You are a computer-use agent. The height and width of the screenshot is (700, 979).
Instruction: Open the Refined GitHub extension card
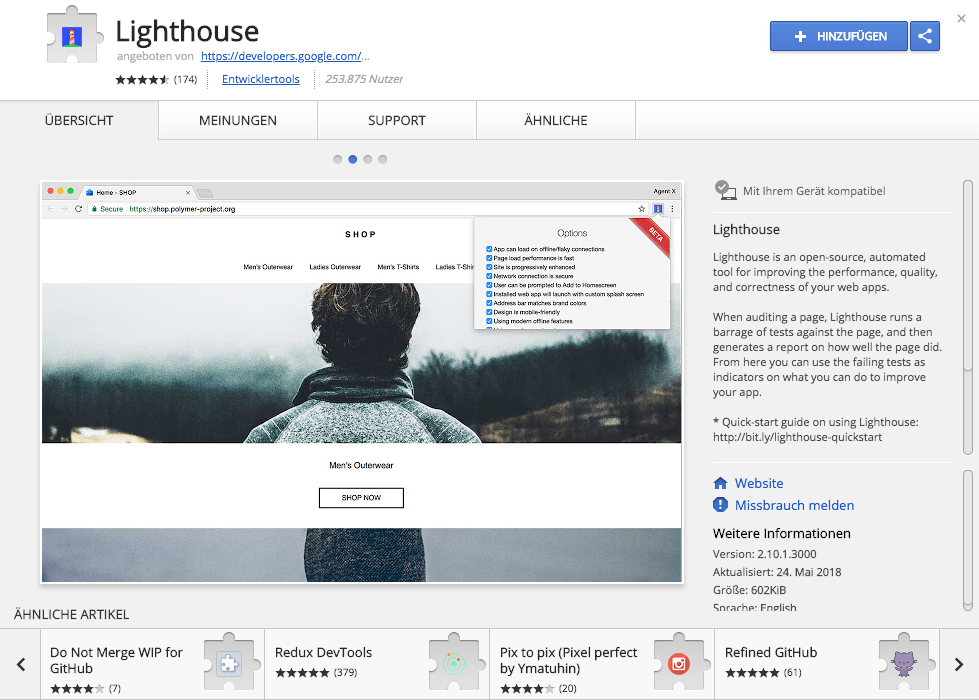pos(827,664)
